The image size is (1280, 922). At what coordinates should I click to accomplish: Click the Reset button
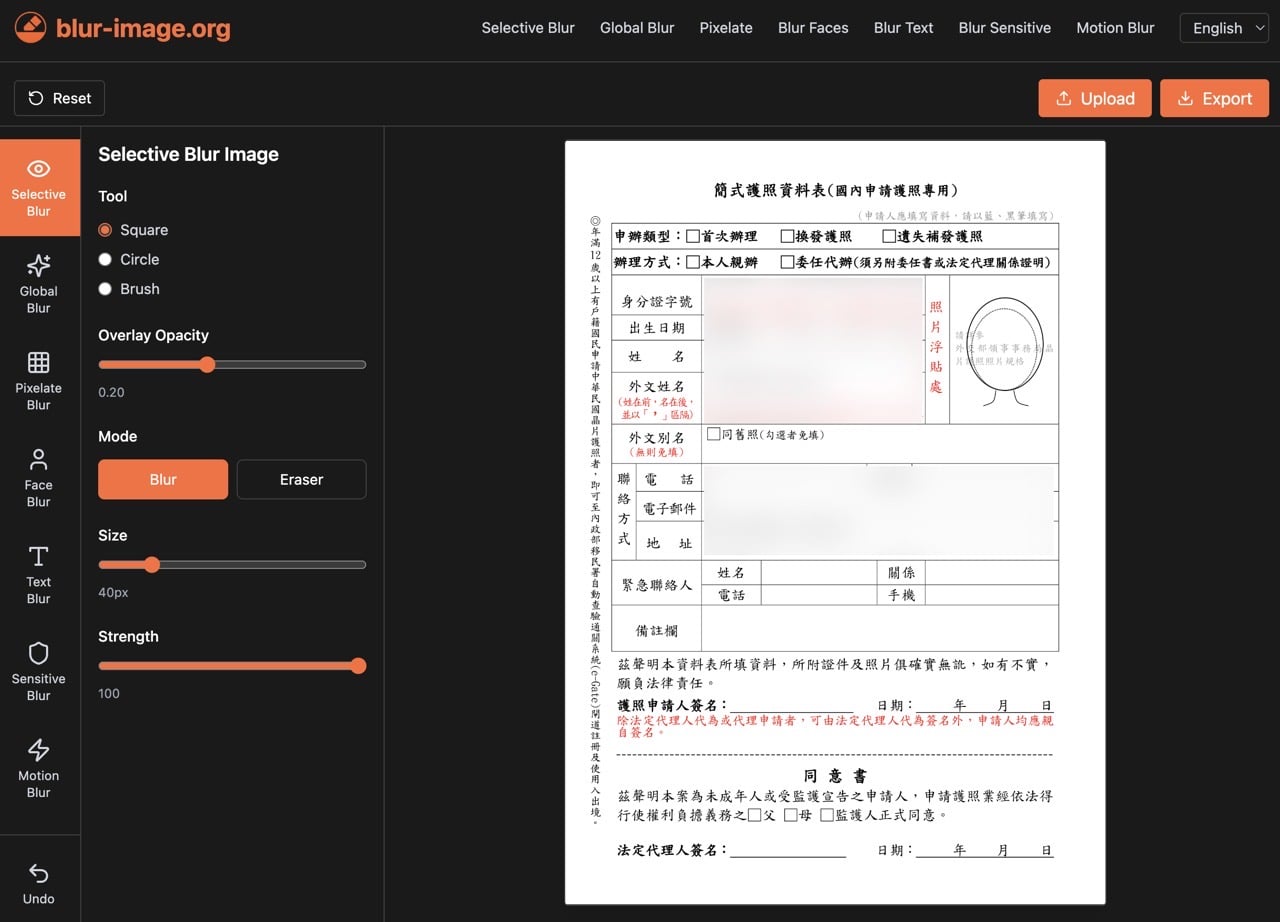59,98
